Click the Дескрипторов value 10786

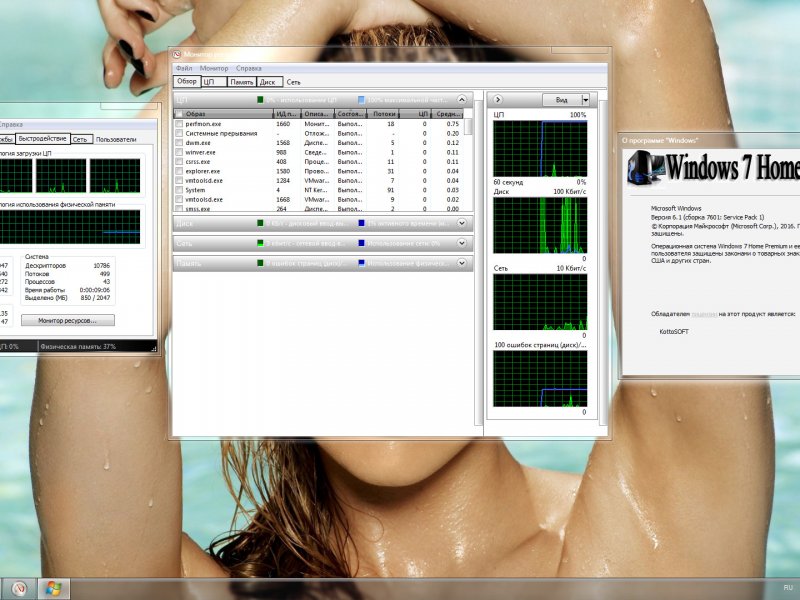click(102, 265)
